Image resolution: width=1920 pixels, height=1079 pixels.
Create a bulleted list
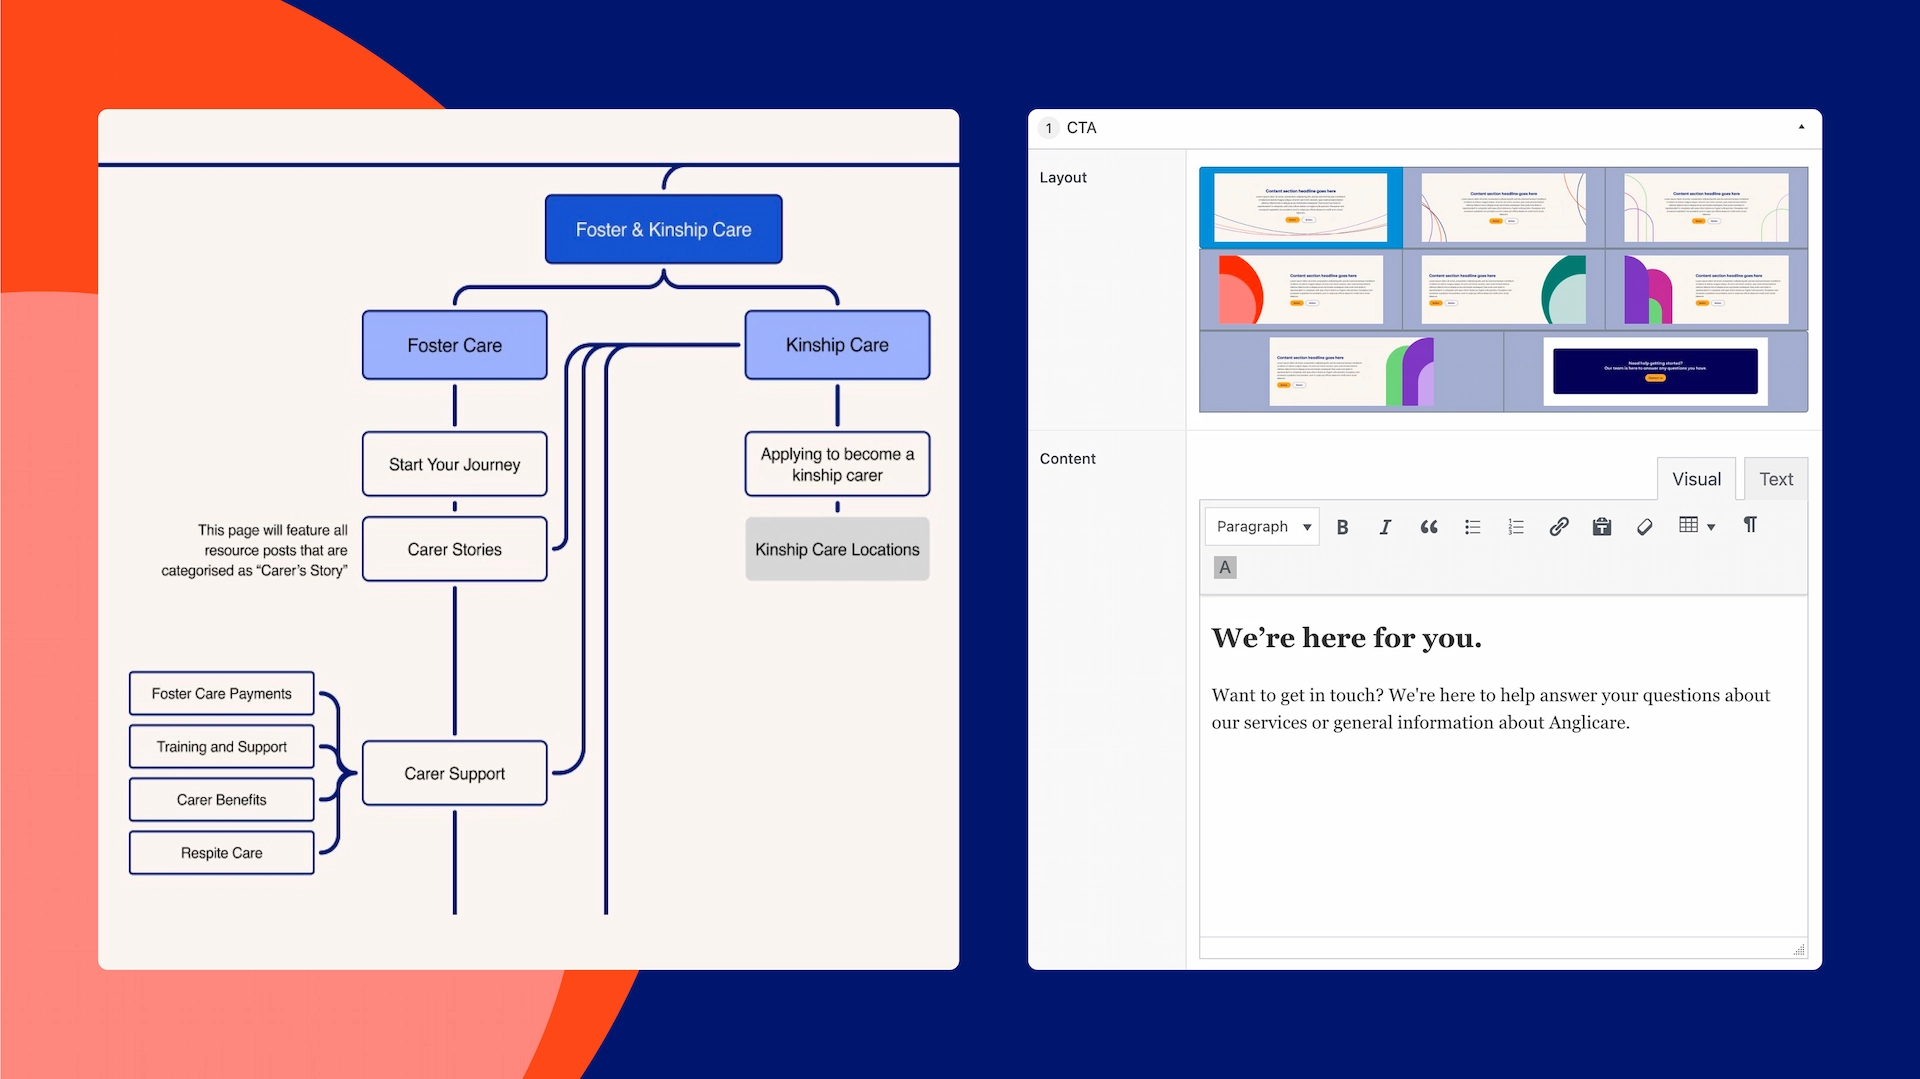pyautogui.click(x=1473, y=527)
